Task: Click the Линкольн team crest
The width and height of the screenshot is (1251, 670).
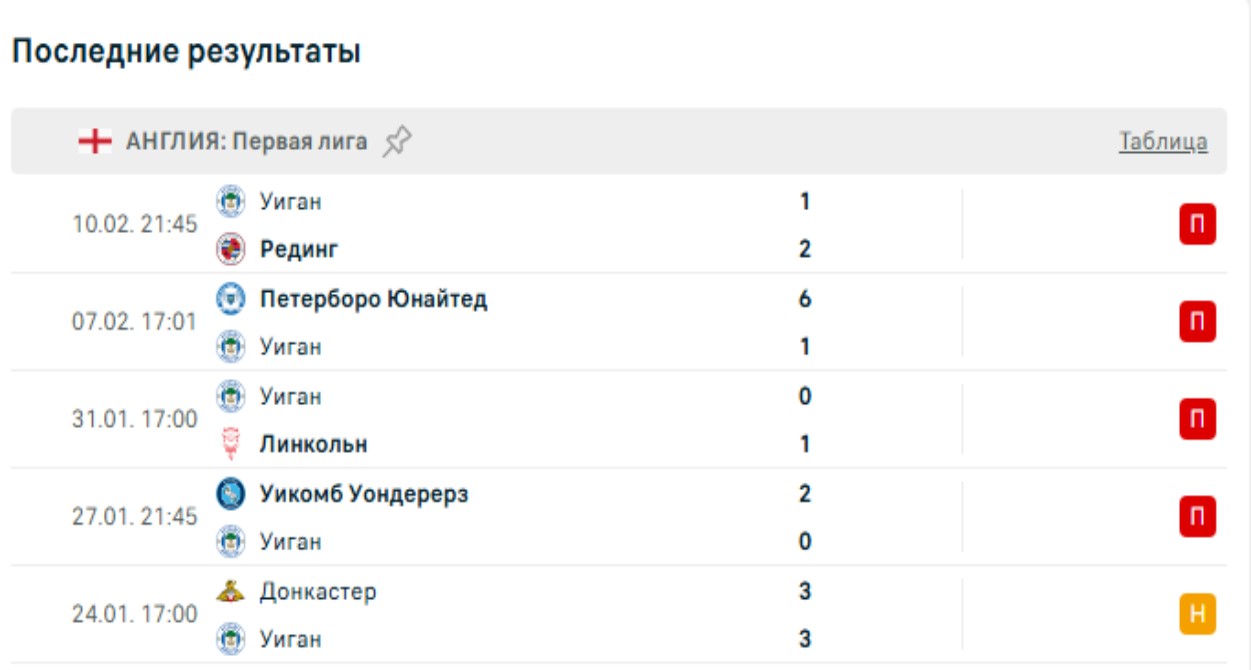Action: click(x=231, y=444)
